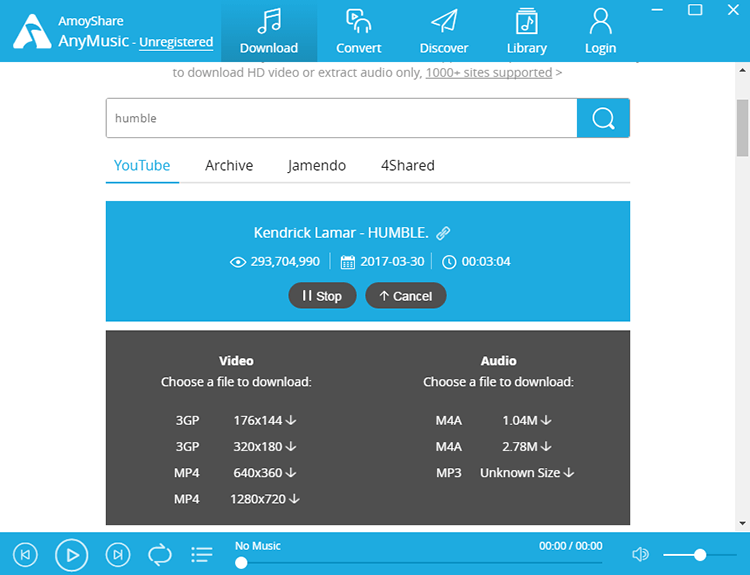Click the scrollbar down arrow
The height and width of the screenshot is (575, 750).
coord(742,523)
